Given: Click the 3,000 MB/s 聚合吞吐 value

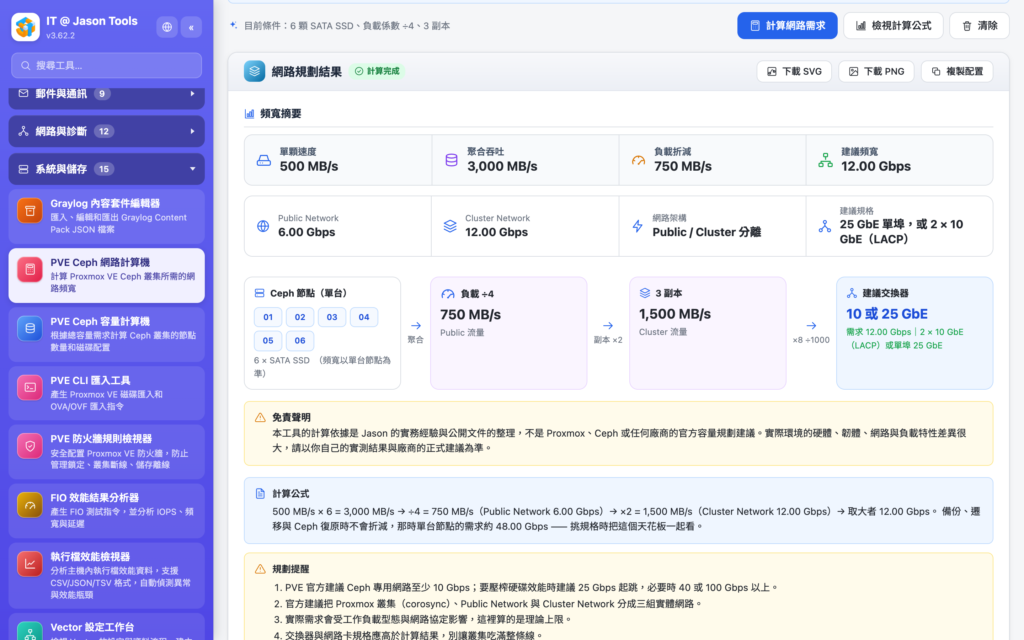Looking at the screenshot, I should pyautogui.click(x=502, y=167).
